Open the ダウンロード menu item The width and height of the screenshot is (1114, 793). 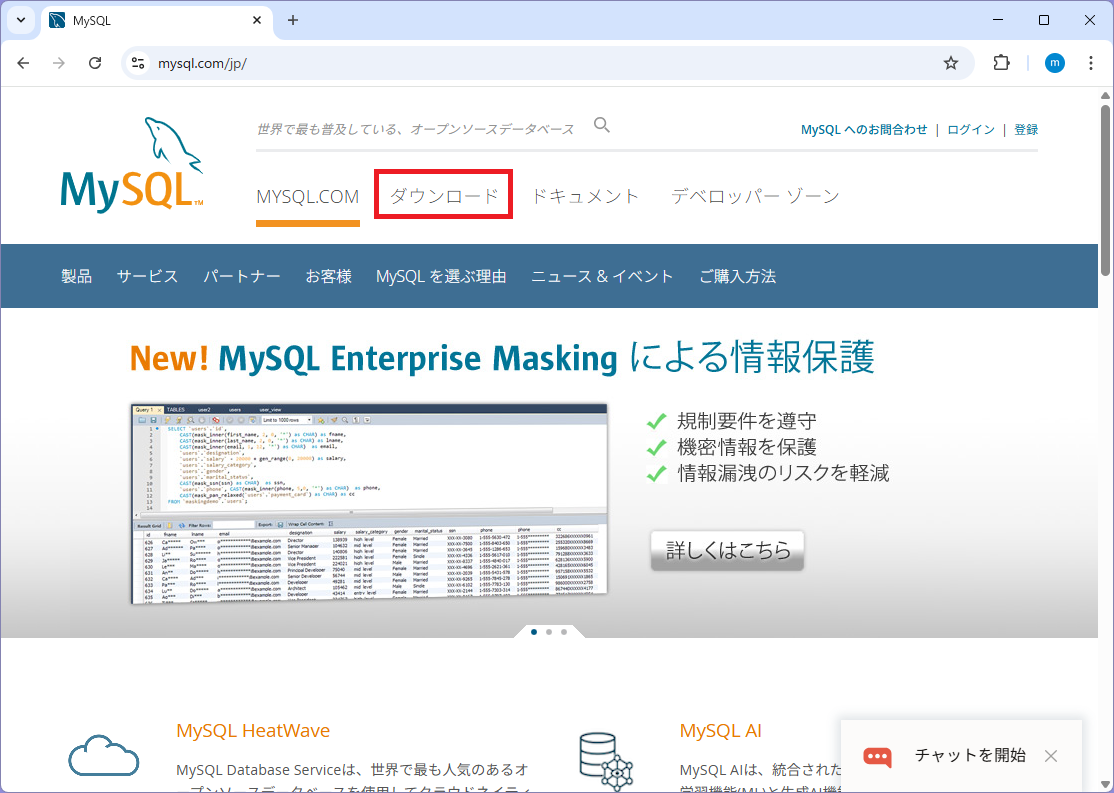click(442, 194)
